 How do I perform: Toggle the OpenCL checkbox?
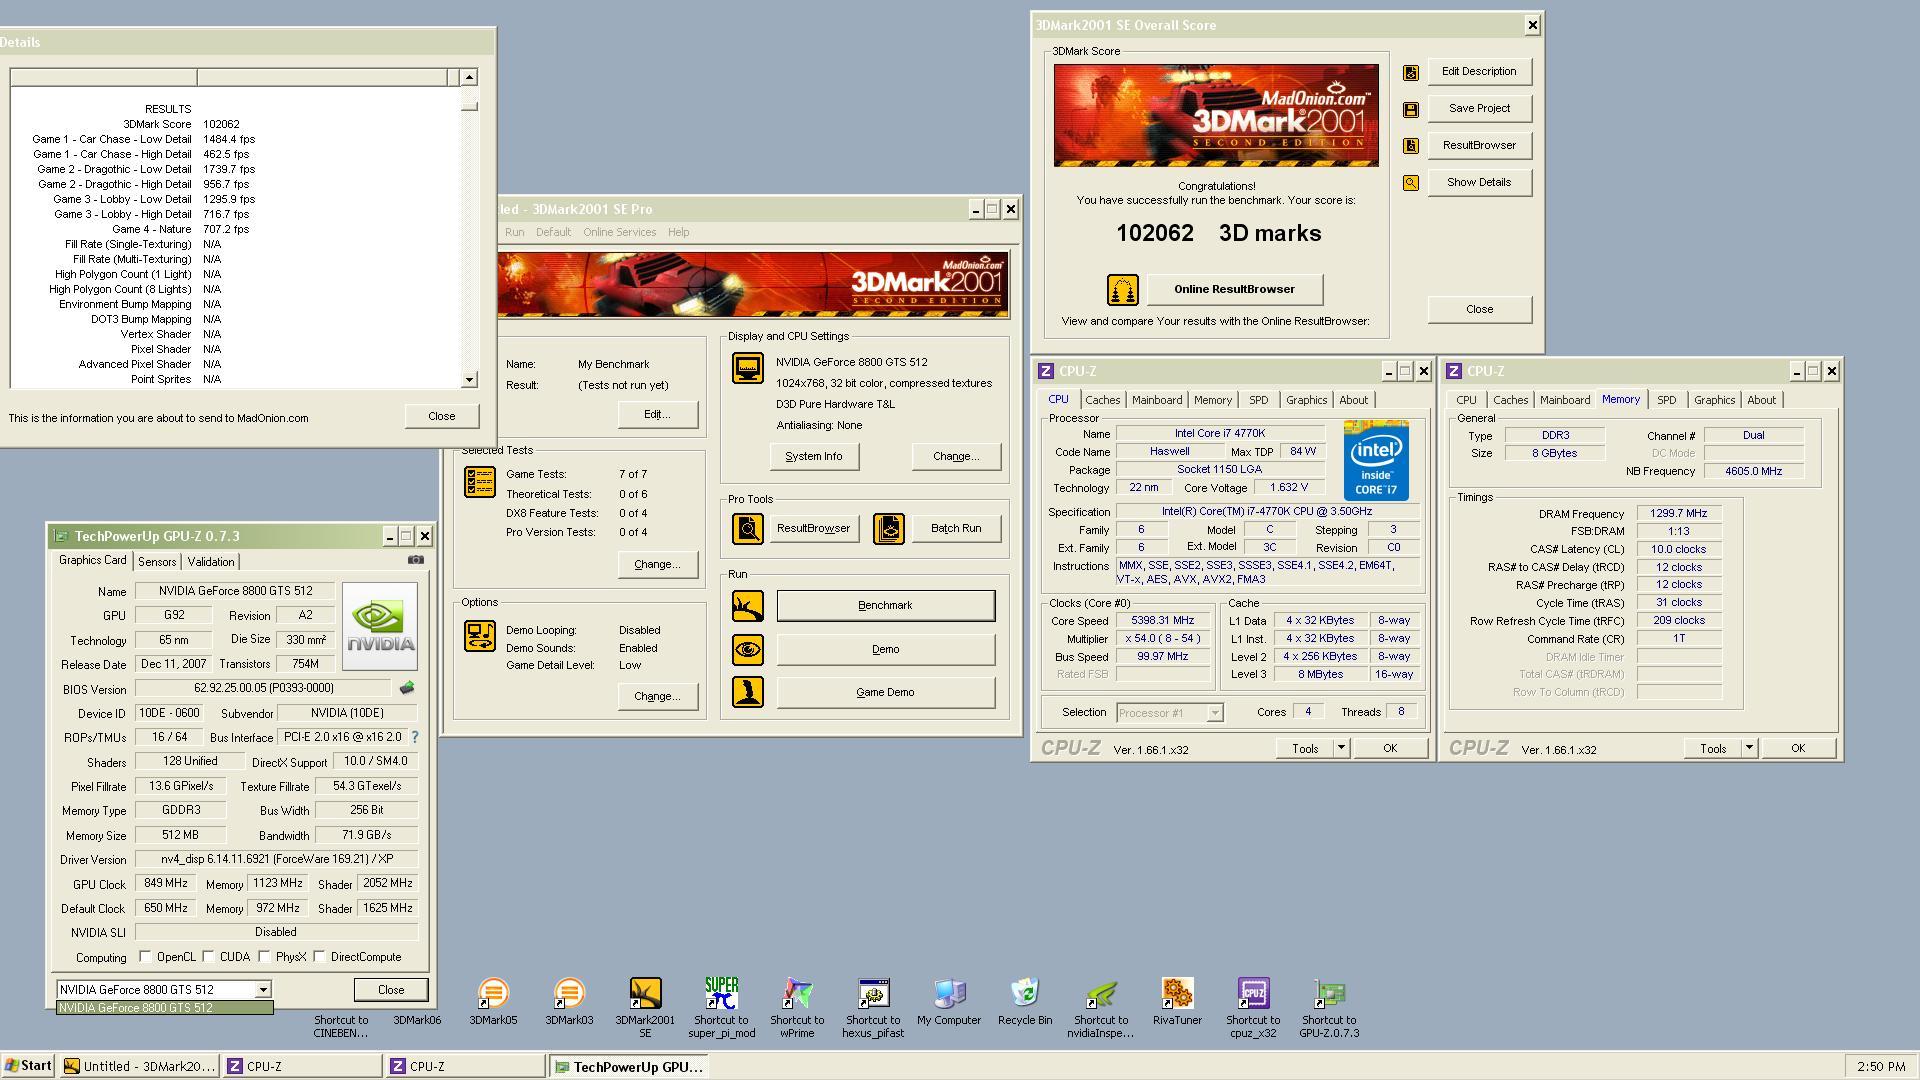[146, 956]
